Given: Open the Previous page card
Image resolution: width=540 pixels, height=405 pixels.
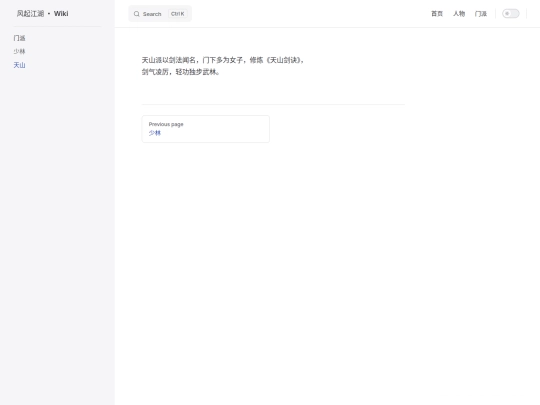Looking at the screenshot, I should [206, 129].
